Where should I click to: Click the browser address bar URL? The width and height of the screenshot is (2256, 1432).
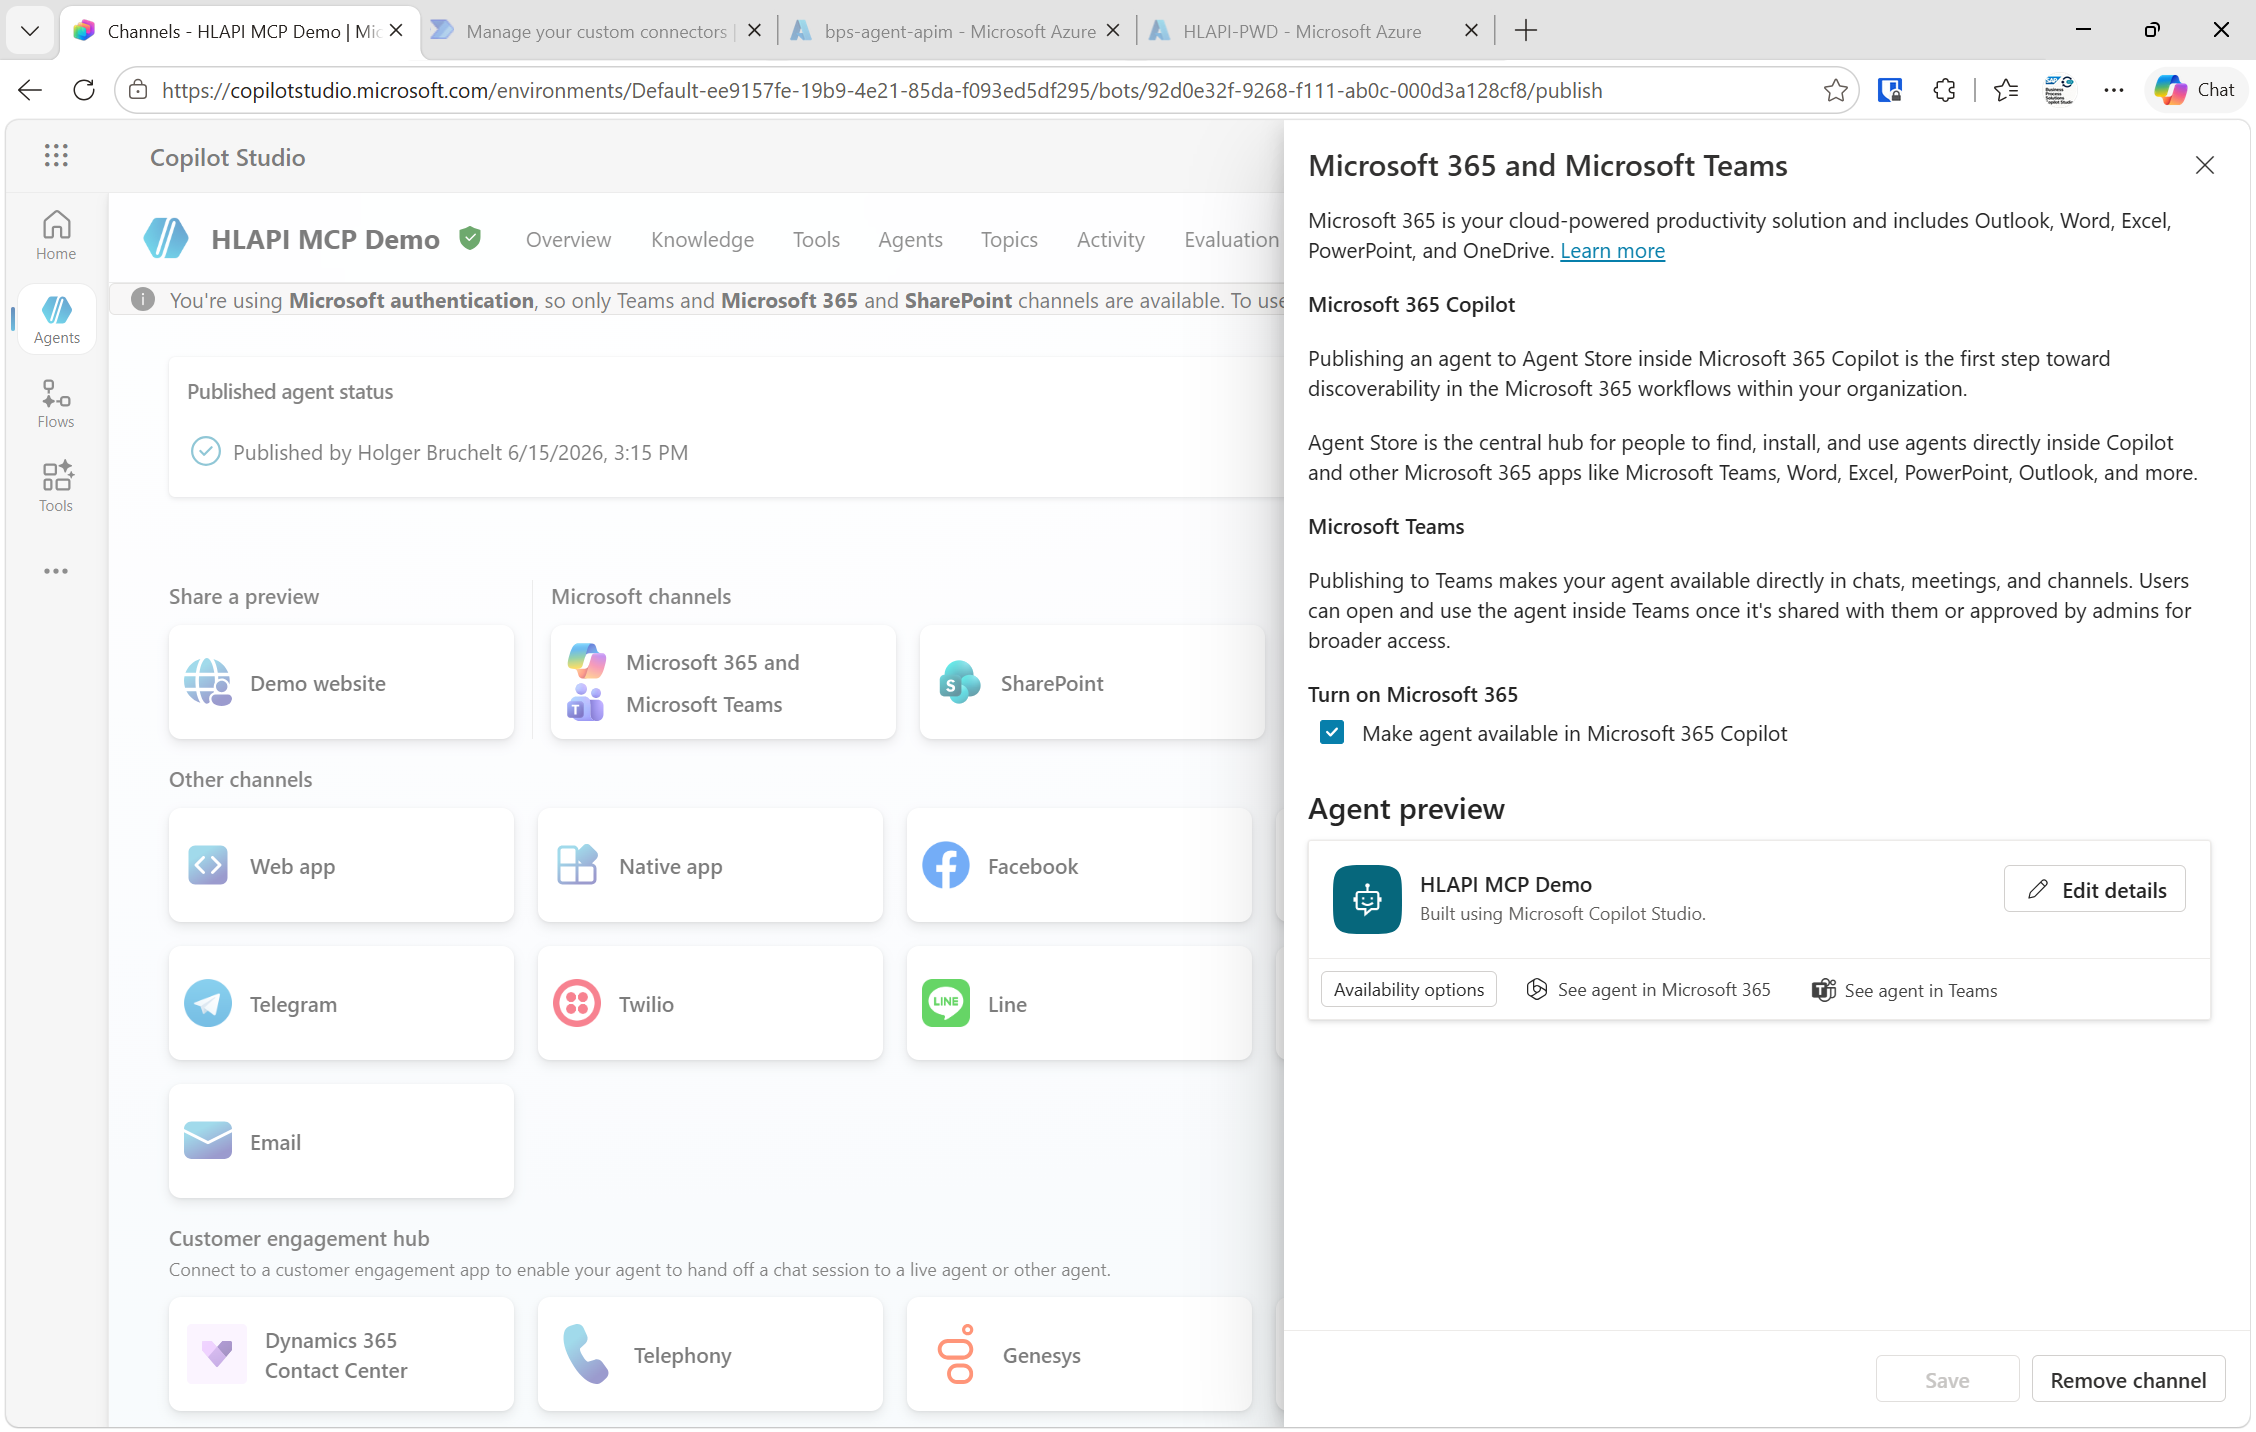[x=882, y=91]
